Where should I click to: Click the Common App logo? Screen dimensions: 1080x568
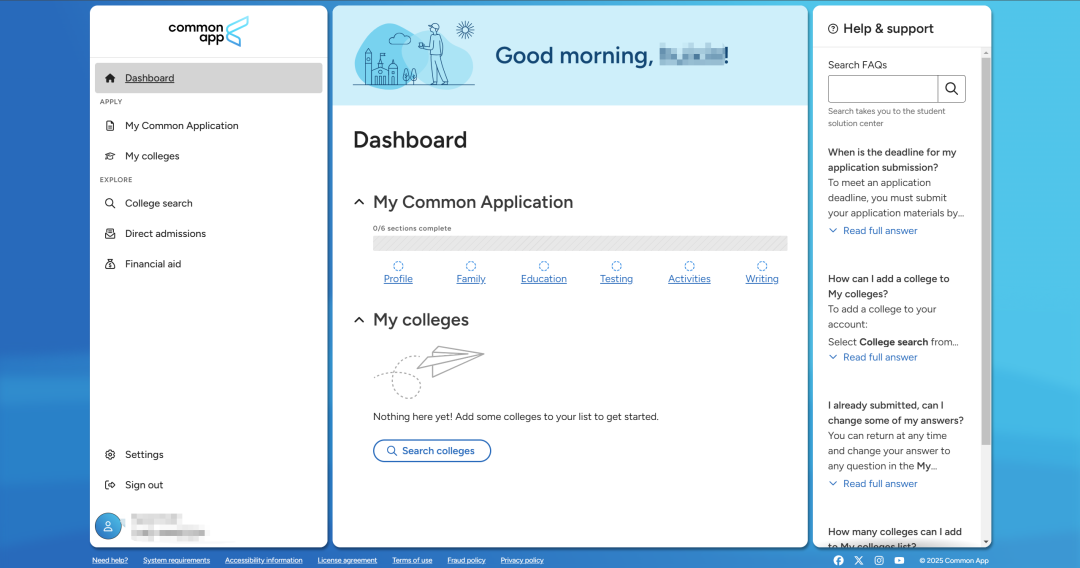tap(209, 32)
